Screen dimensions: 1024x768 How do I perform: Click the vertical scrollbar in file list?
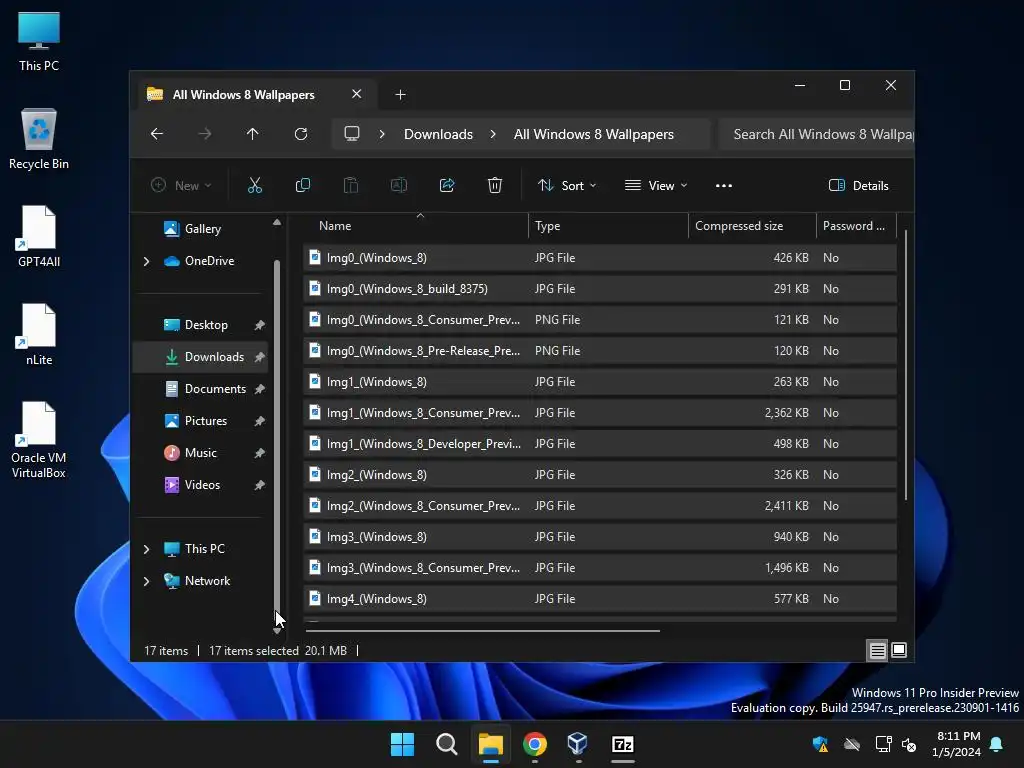[906, 366]
